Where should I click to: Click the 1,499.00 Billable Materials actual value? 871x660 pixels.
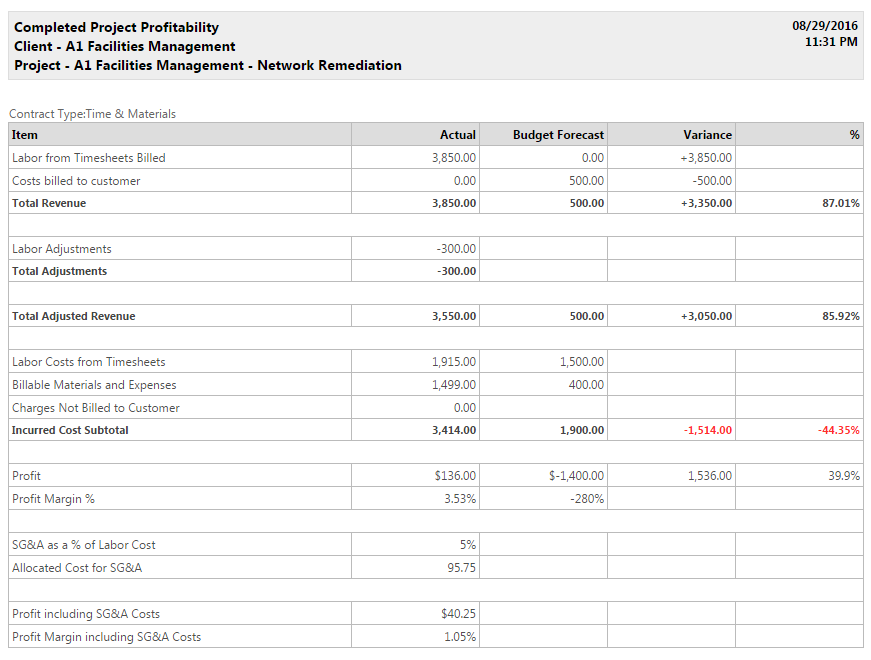pyautogui.click(x=454, y=385)
